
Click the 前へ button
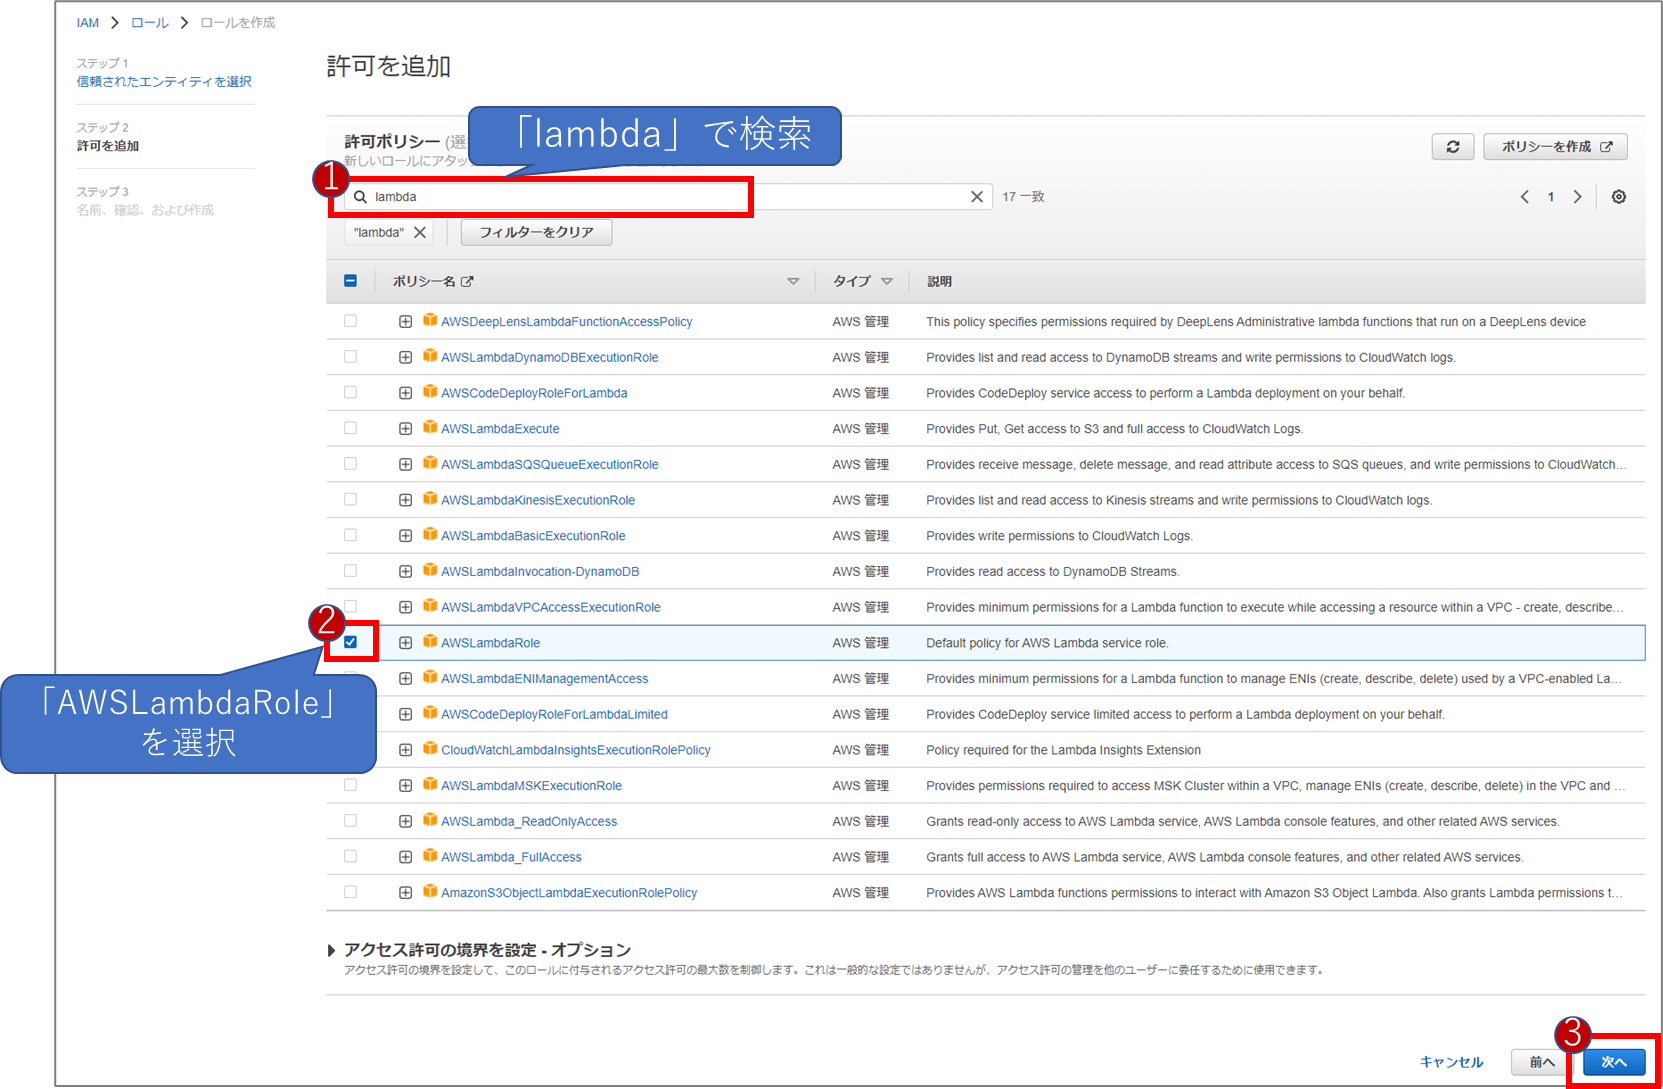[x=1542, y=1062]
